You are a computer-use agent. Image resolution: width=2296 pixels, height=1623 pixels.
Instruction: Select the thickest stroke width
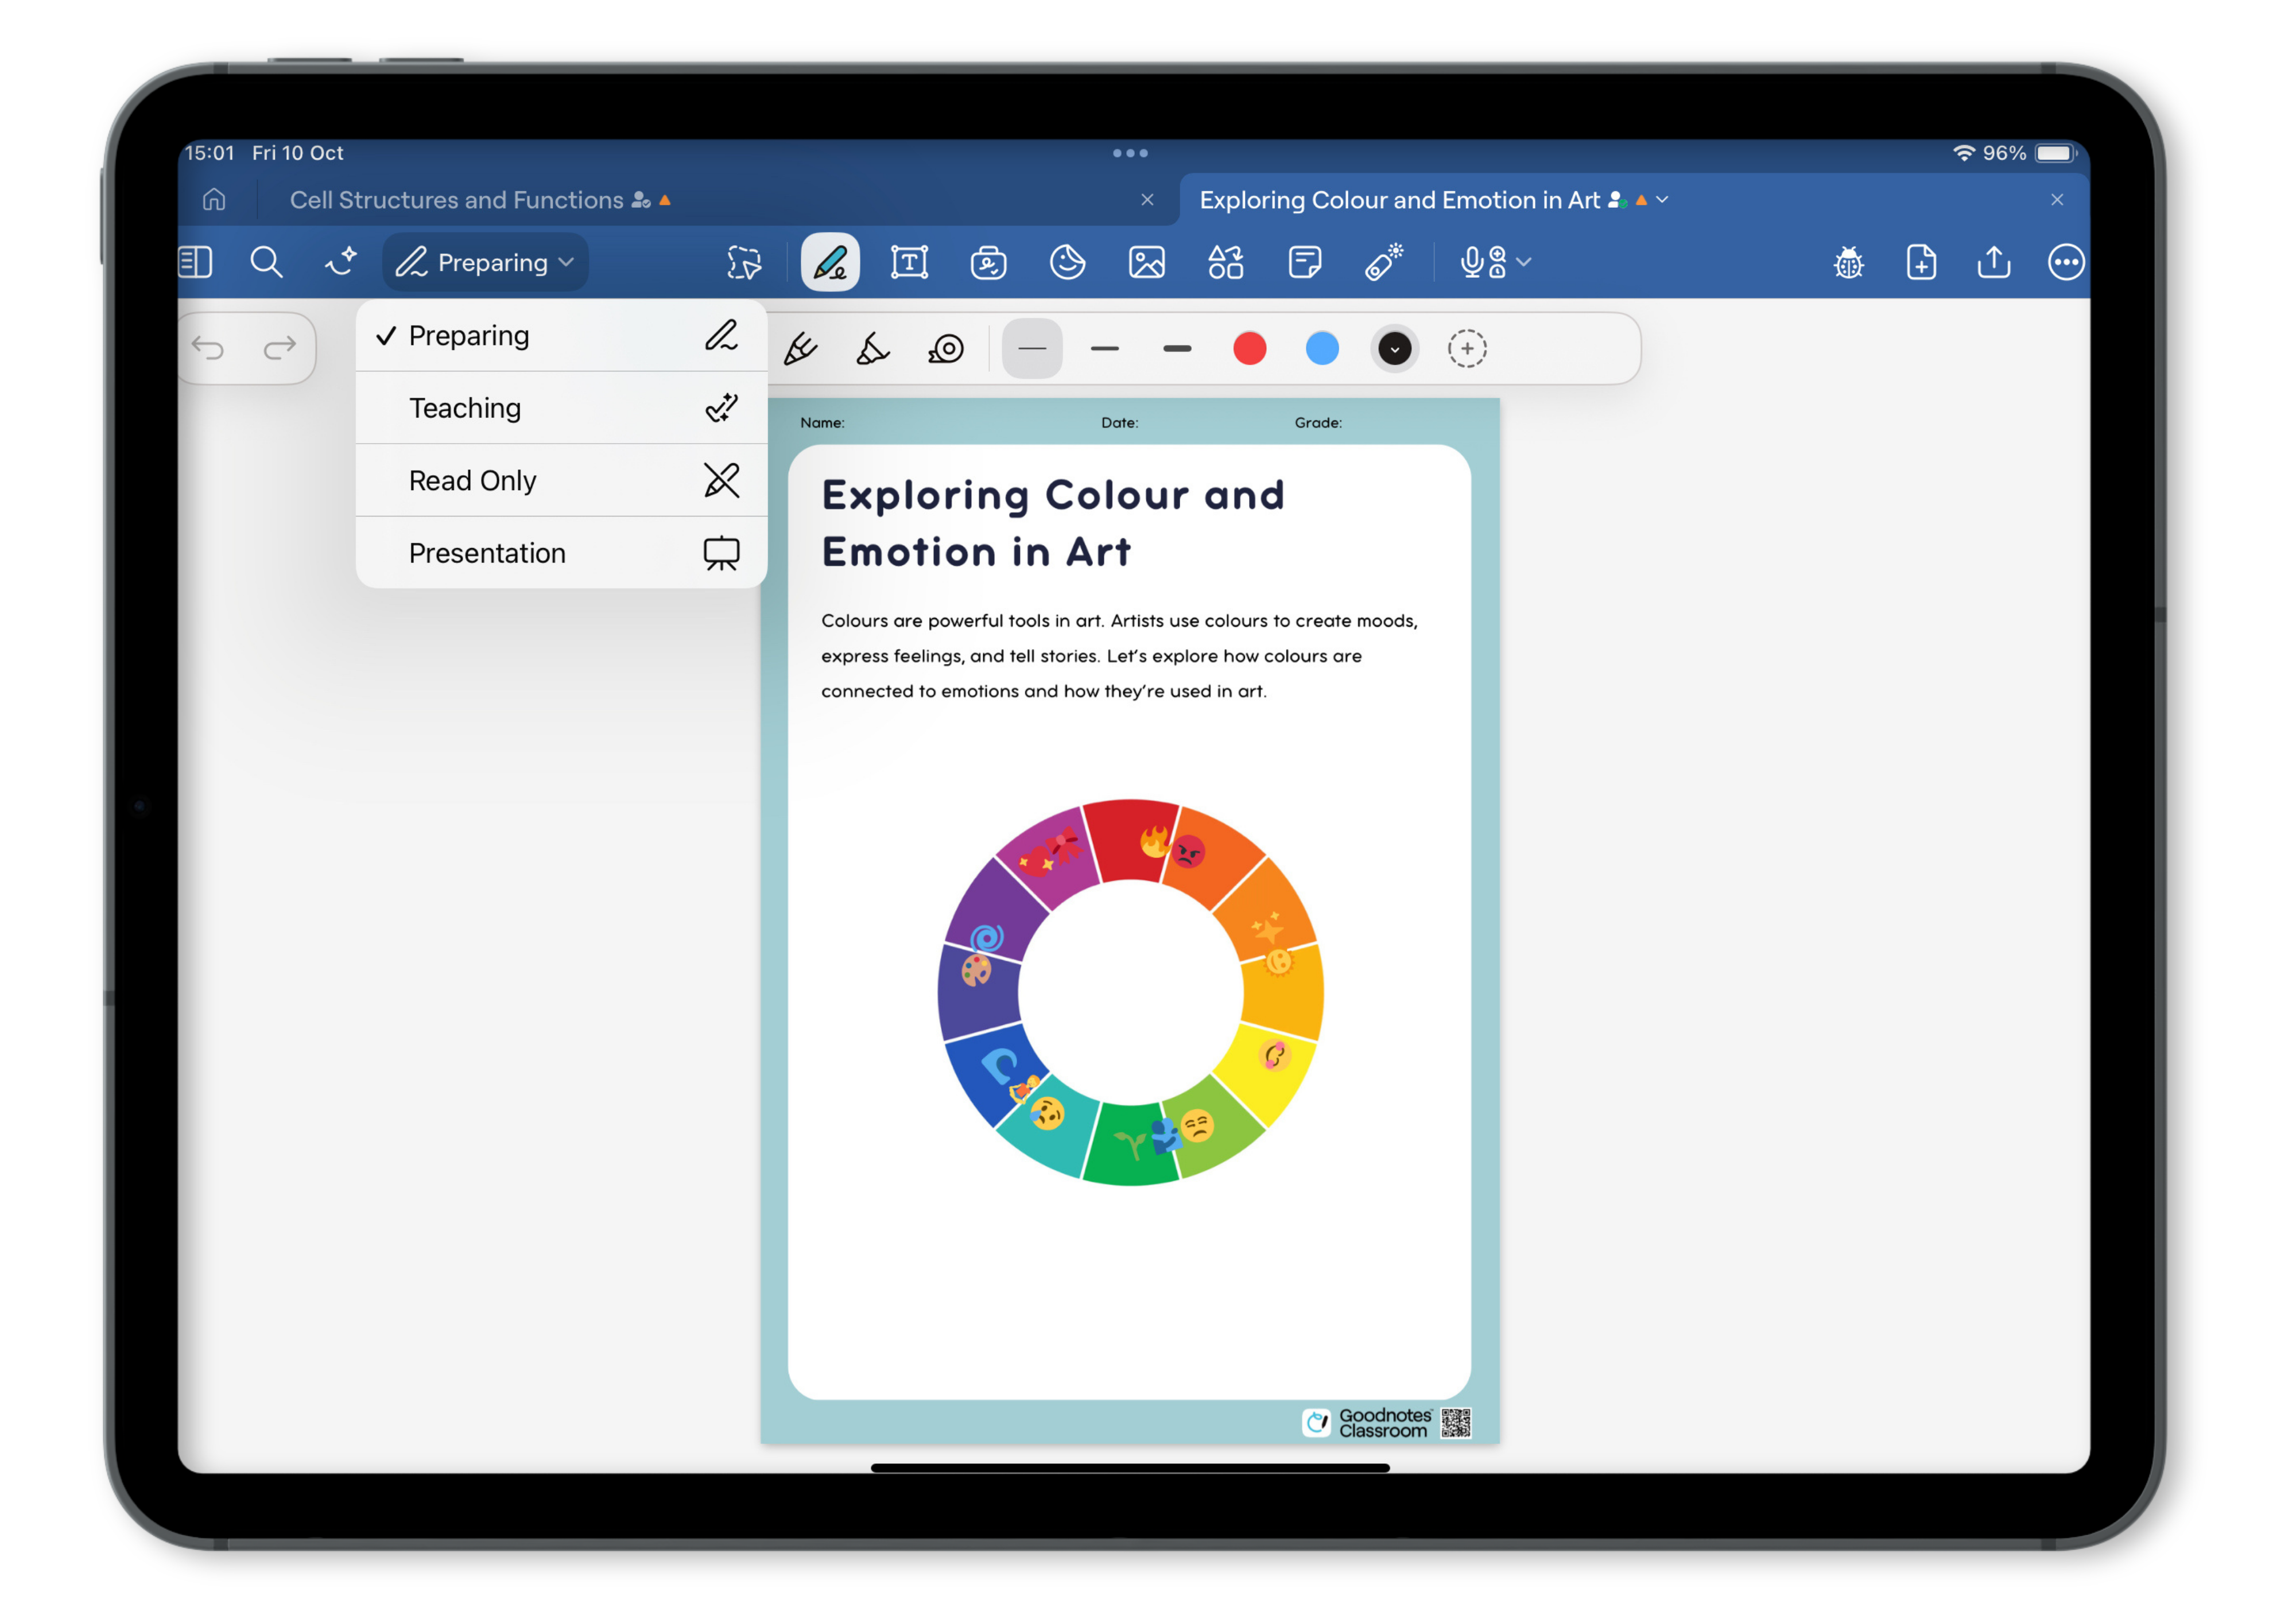(1177, 349)
